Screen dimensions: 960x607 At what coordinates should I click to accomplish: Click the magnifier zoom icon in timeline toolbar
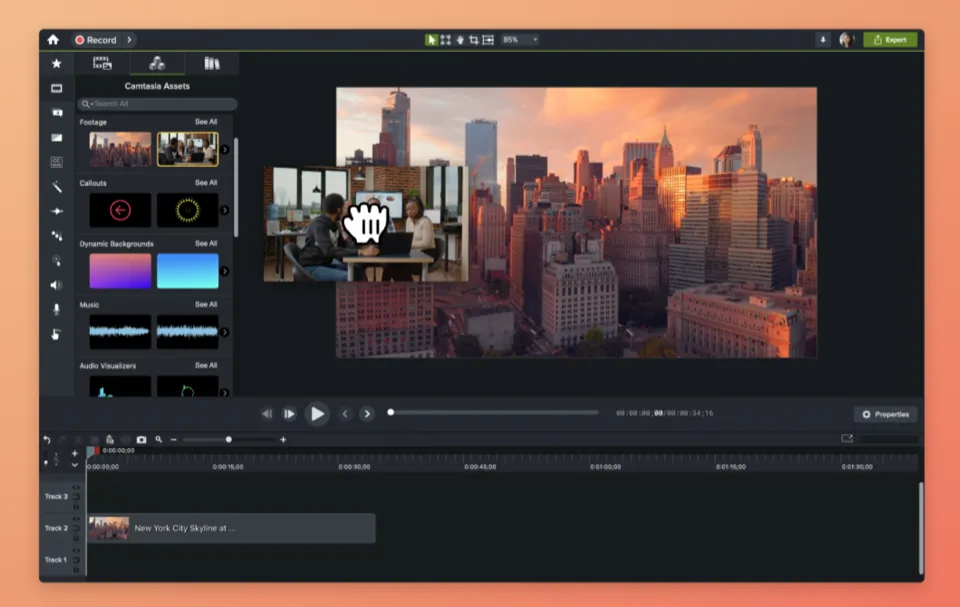click(159, 440)
